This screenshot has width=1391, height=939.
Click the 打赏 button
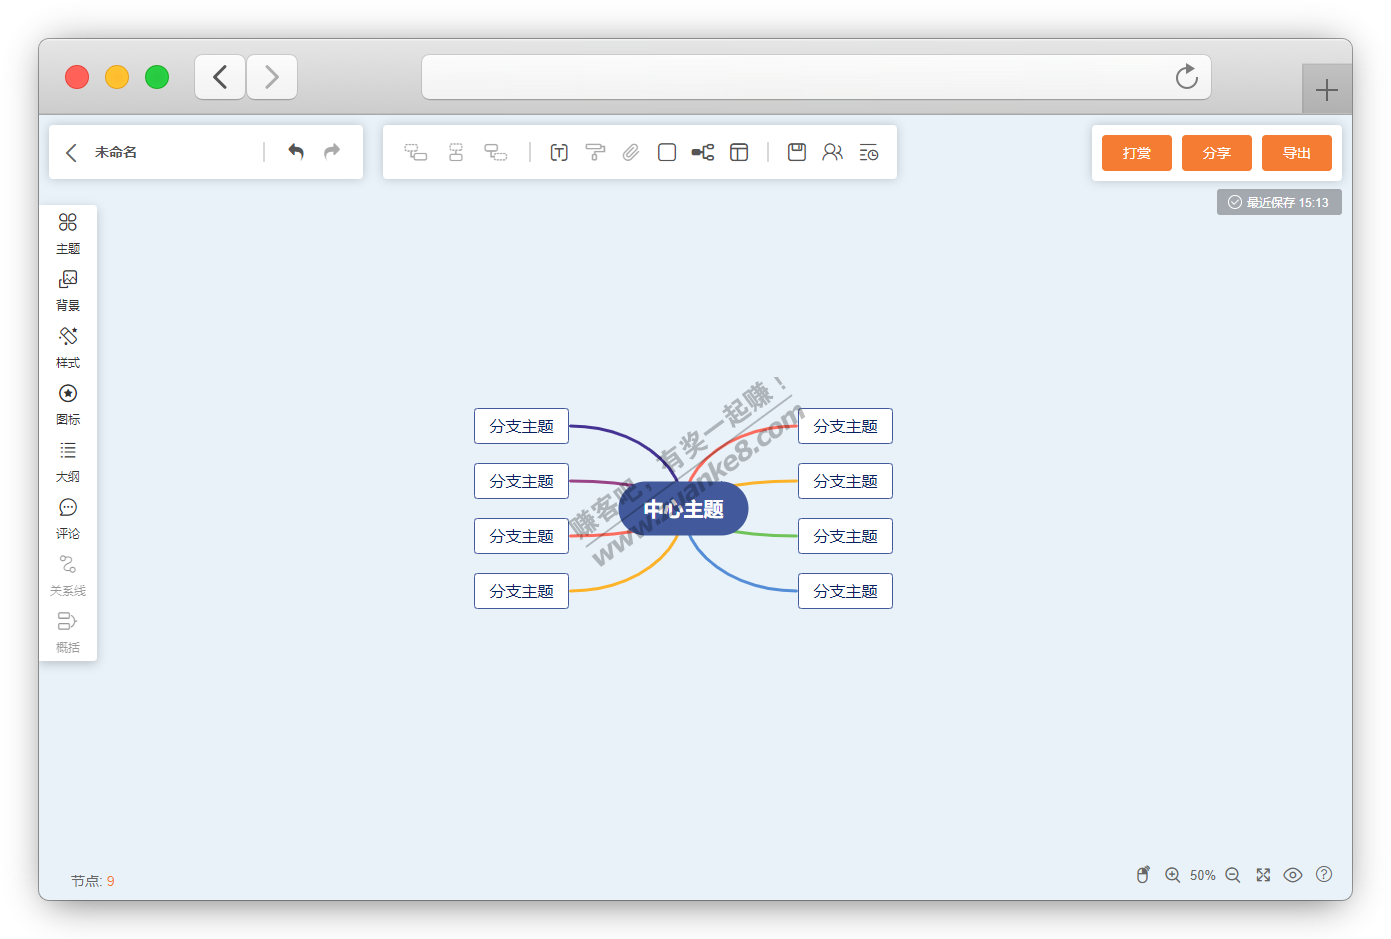point(1137,153)
